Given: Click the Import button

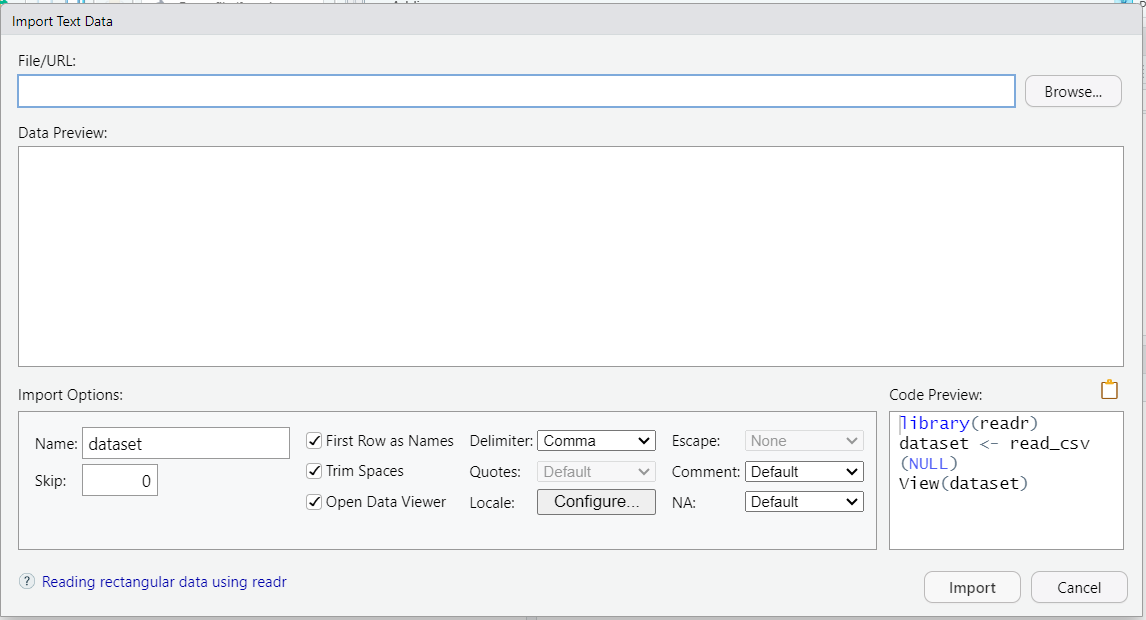Looking at the screenshot, I should click(x=972, y=588).
